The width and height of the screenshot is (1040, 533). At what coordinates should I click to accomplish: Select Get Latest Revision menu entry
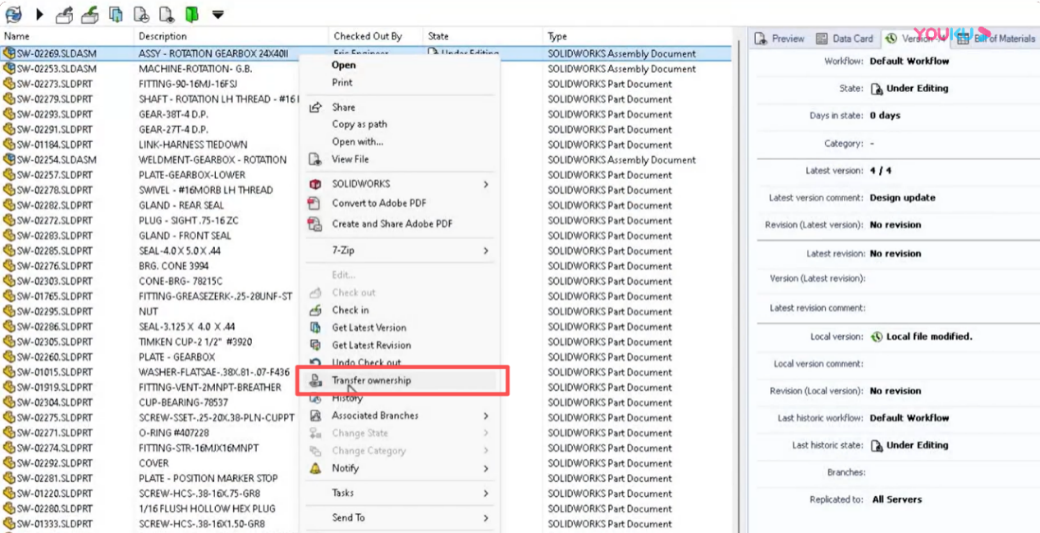(x=371, y=345)
